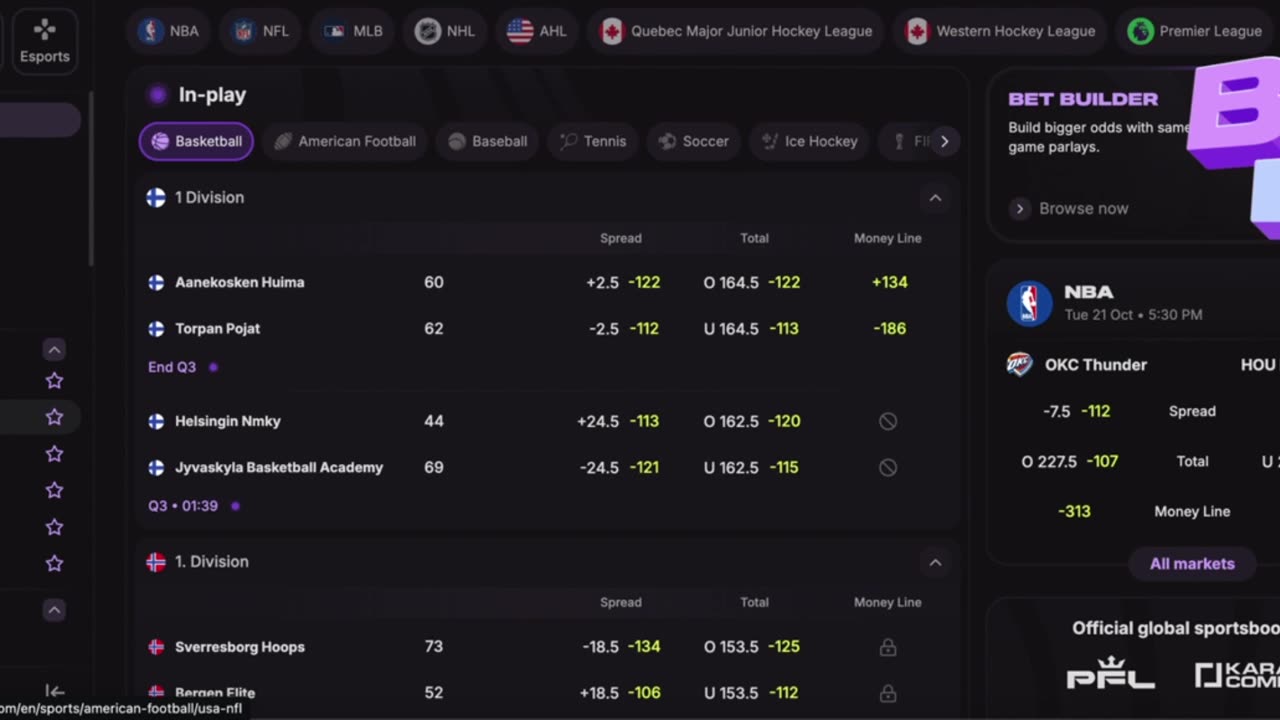
Task: Bet Aanekosken Huima Money Line +134
Action: [x=889, y=282]
